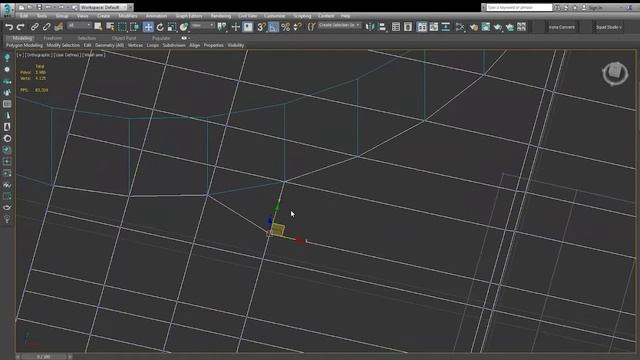640x360 pixels.
Task: Click the viewport [Orthographic] label
Action: (38, 55)
